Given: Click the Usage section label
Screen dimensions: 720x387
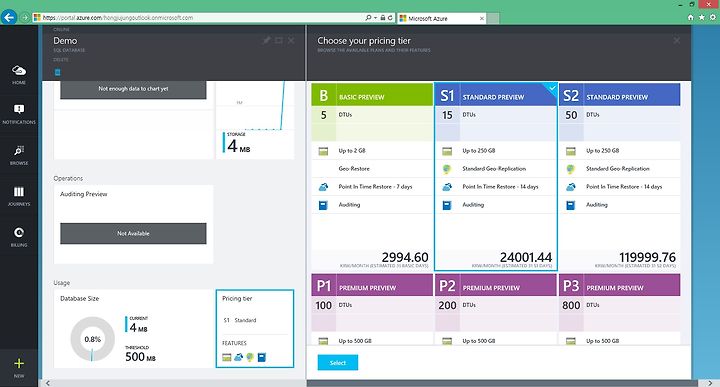Looking at the screenshot, I should (x=62, y=283).
